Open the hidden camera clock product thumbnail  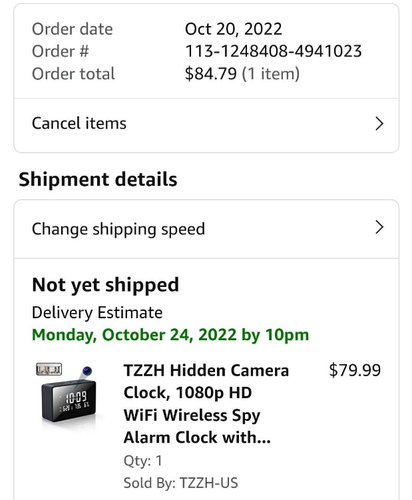pos(69,393)
